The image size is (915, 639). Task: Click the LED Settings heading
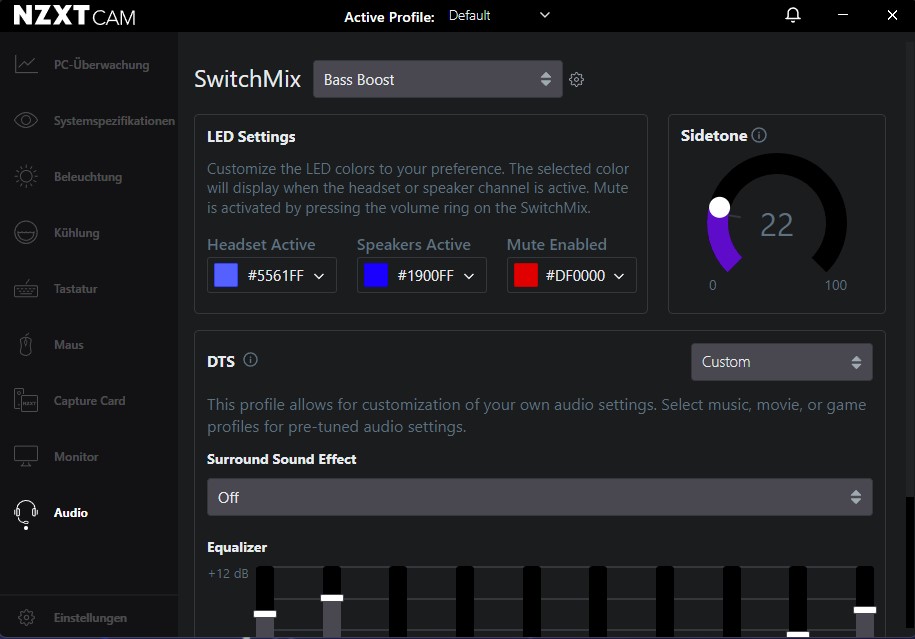[x=251, y=137]
